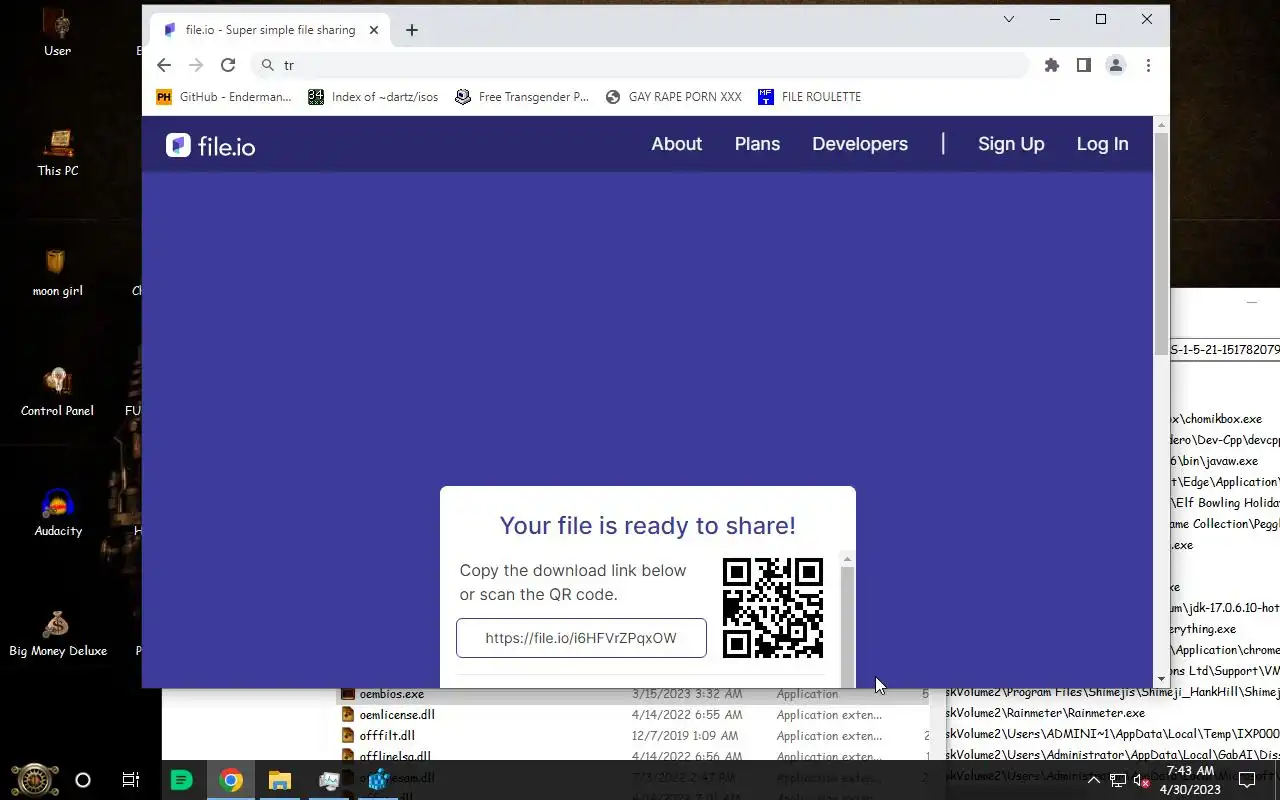Screen dimensions: 1280x800
Task: Open the Free Transgender P... bookmark
Action: pyautogui.click(x=522, y=97)
